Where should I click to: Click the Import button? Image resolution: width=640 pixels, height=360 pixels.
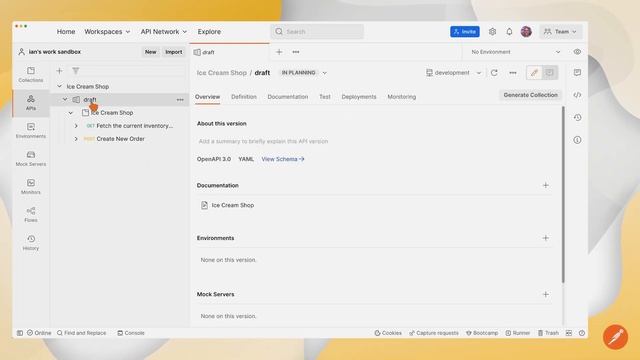point(173,52)
